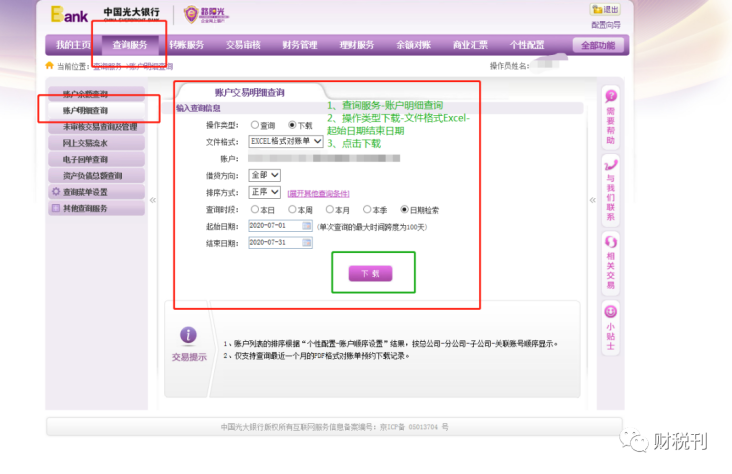Viewport: 732px width, 474px height.
Task: Click the 账户 account field
Action: tap(324, 159)
